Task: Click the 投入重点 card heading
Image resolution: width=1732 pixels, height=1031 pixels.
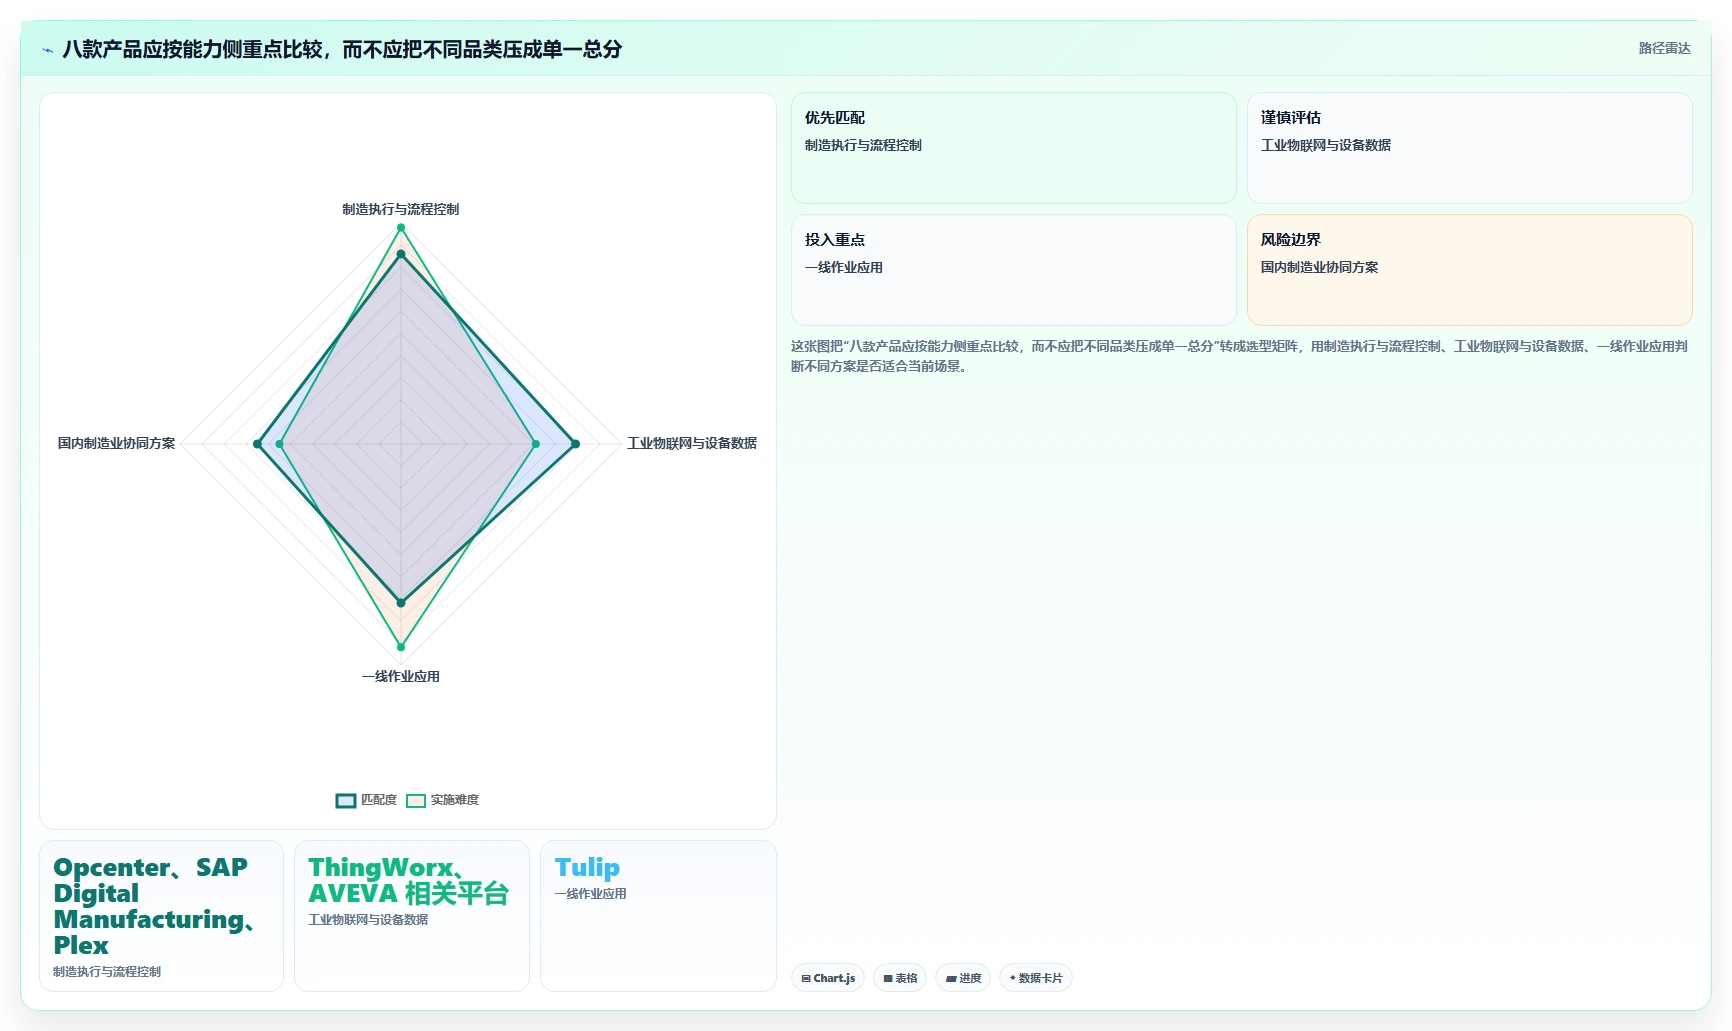Action: pos(835,240)
